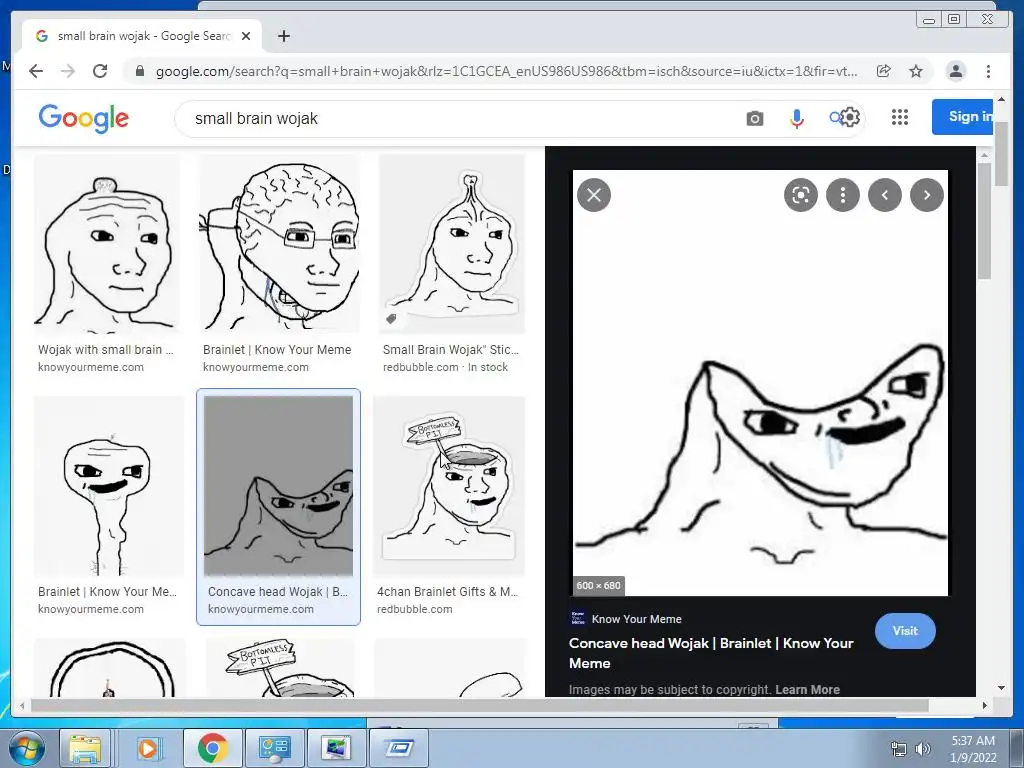Image resolution: width=1024 pixels, height=768 pixels.
Task: Close the image preview panel
Action: coord(594,195)
